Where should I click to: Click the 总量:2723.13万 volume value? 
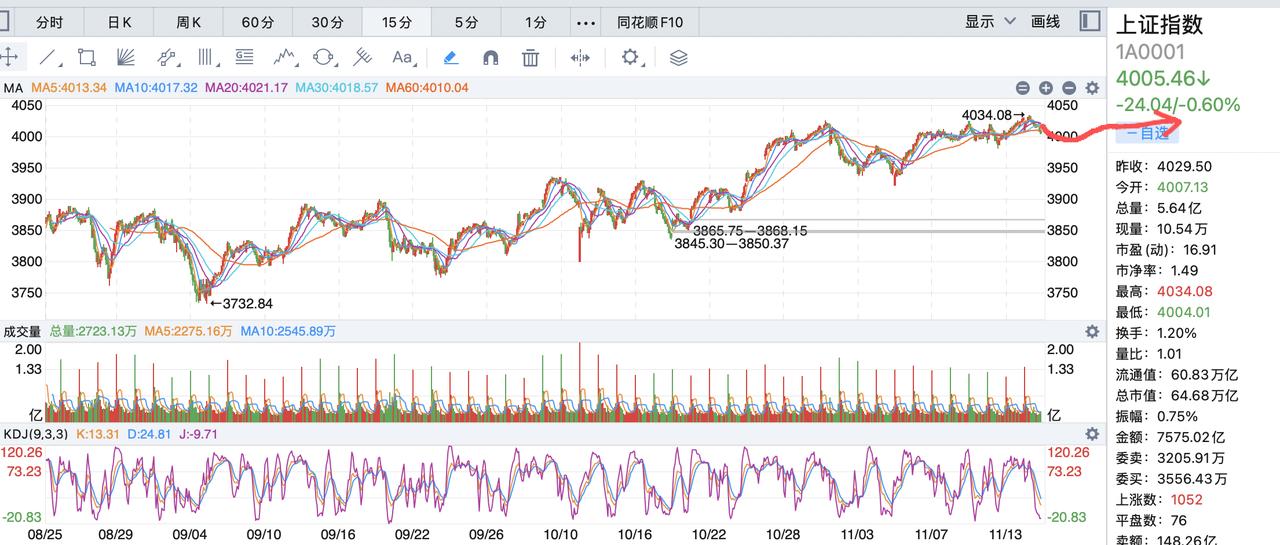(x=93, y=331)
